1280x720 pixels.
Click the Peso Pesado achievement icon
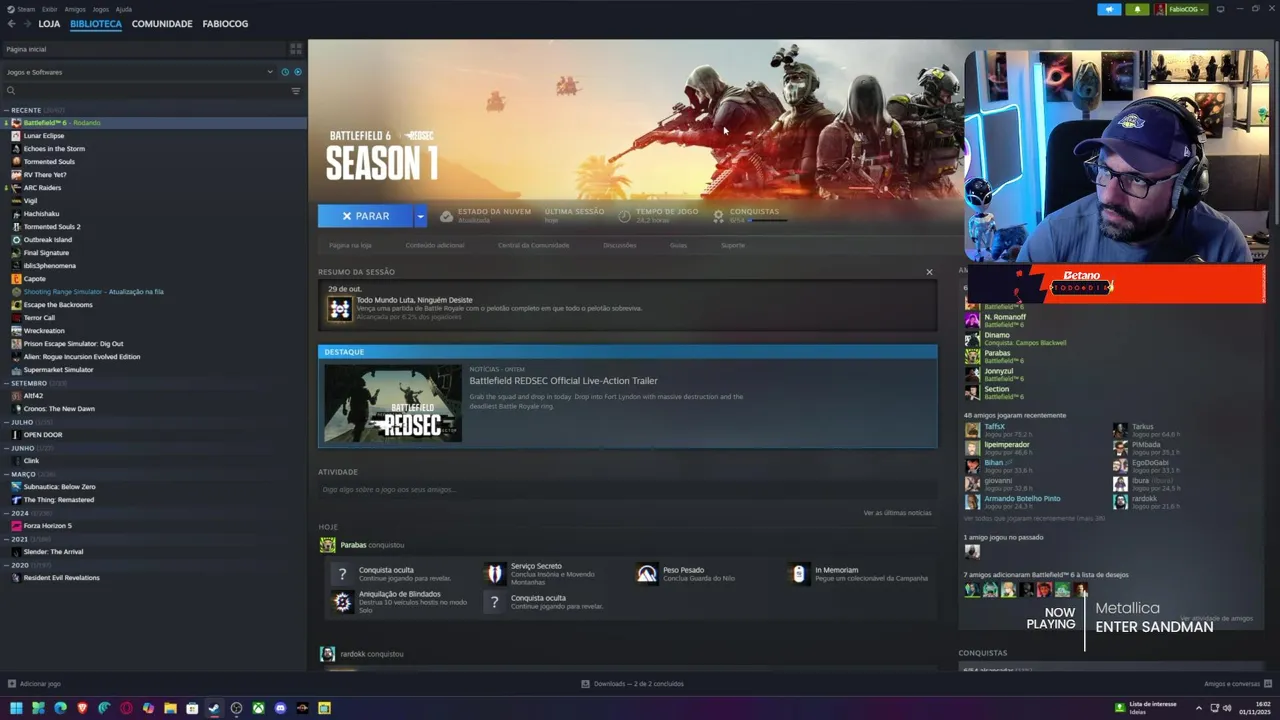coord(647,574)
